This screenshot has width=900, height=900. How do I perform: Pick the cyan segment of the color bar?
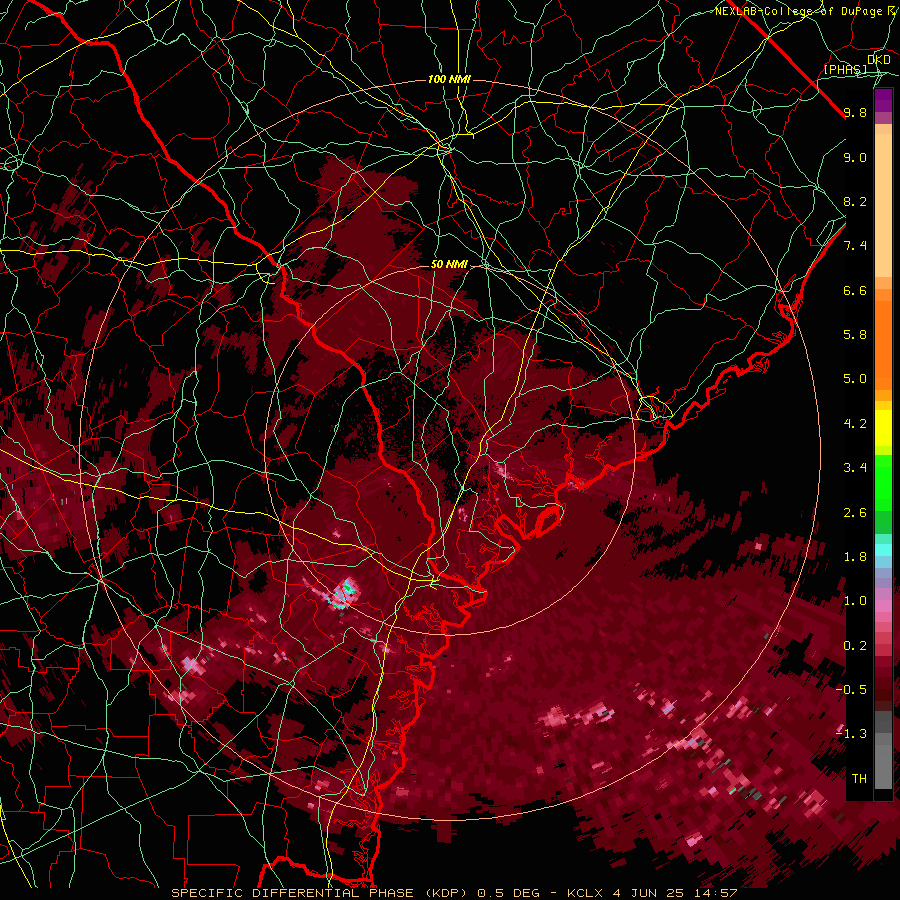(883, 549)
